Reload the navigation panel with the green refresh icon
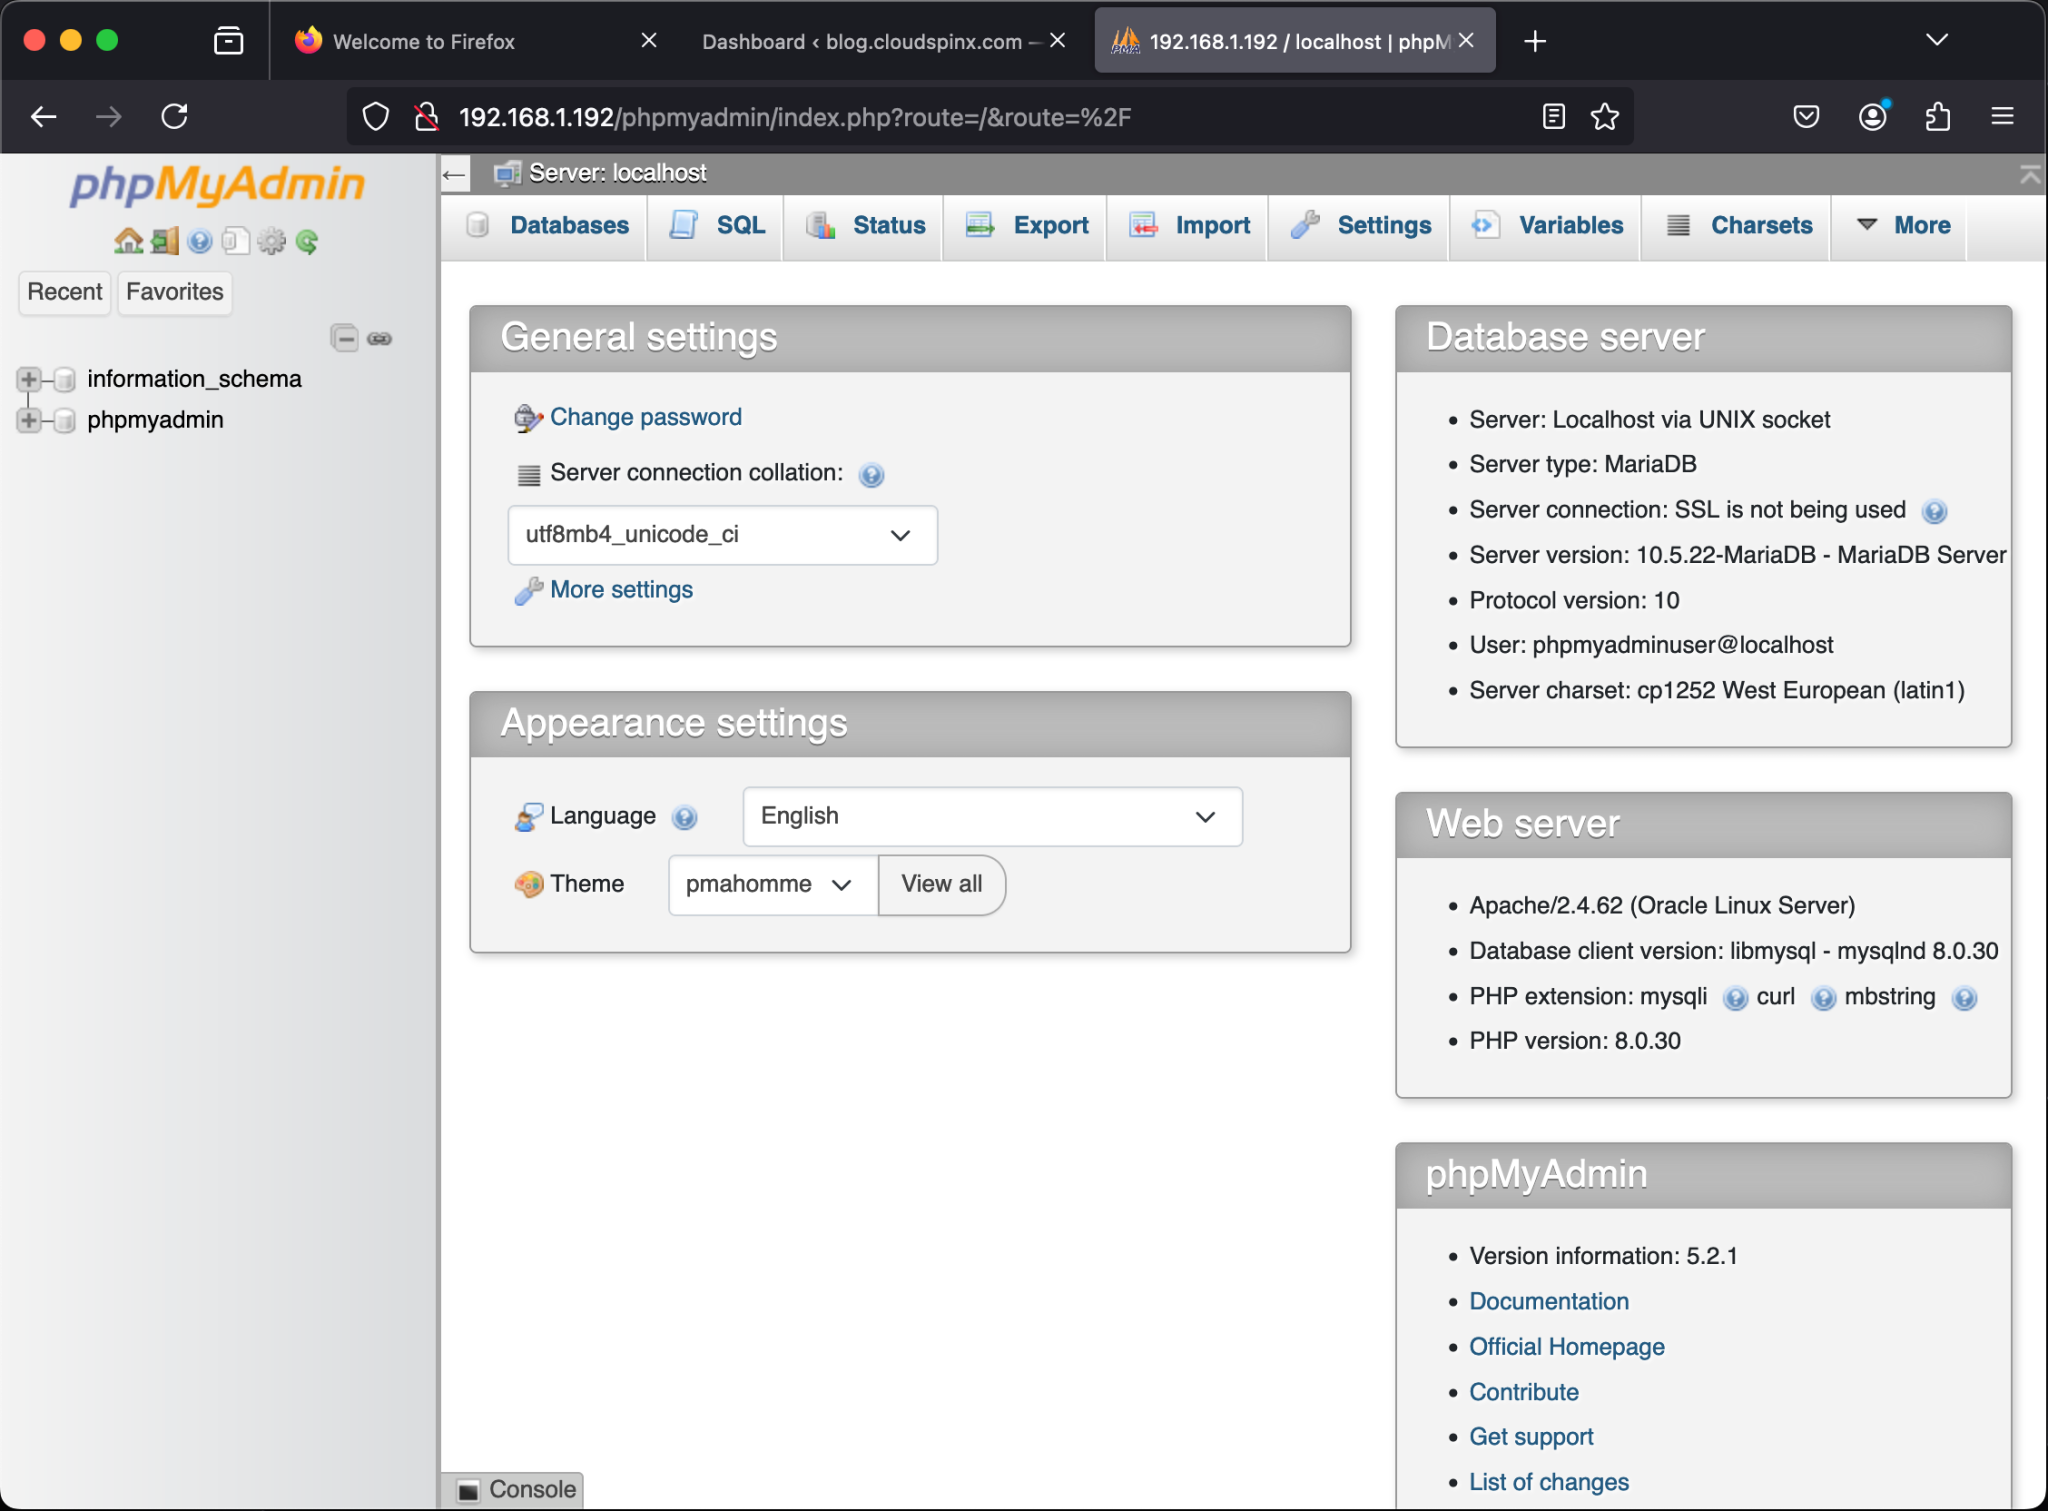2048x1511 pixels. (x=307, y=240)
